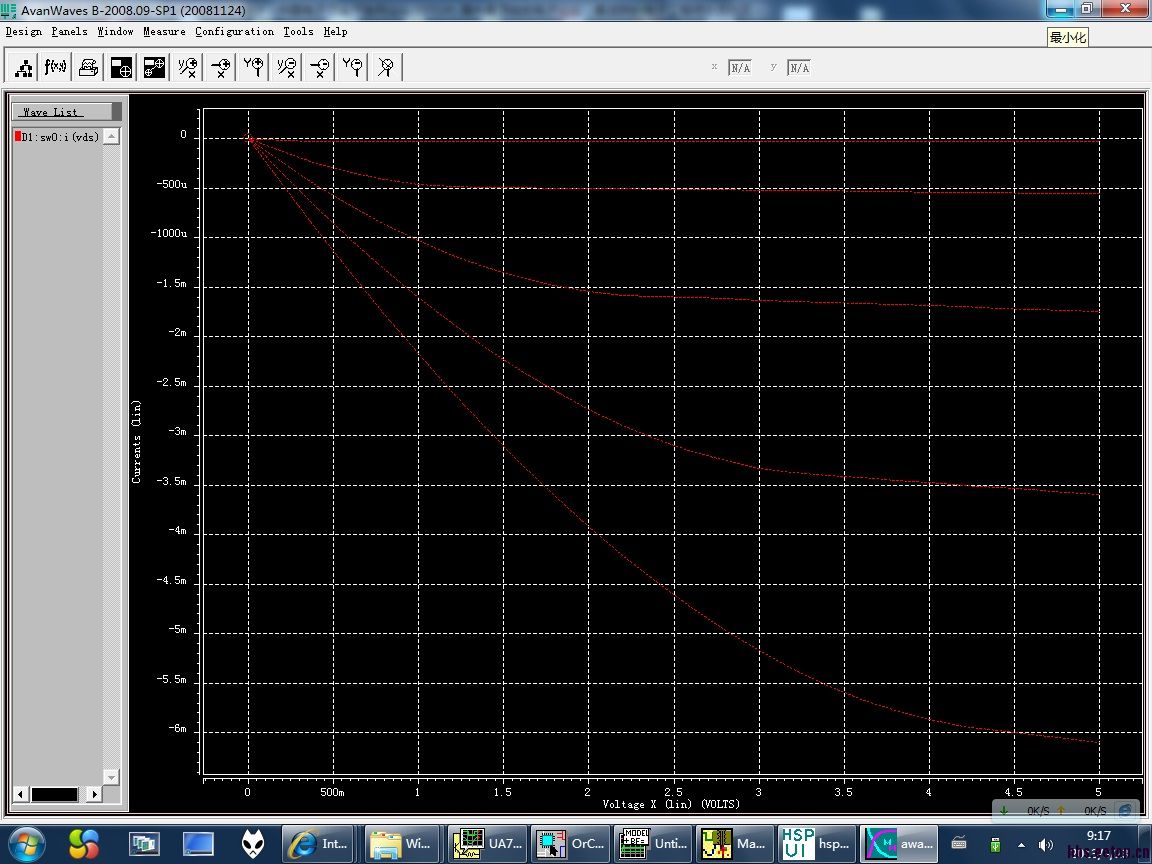This screenshot has height=864, width=1152.
Task: Switch to the Untitled model editor taskbar item
Action: pyautogui.click(x=652, y=843)
